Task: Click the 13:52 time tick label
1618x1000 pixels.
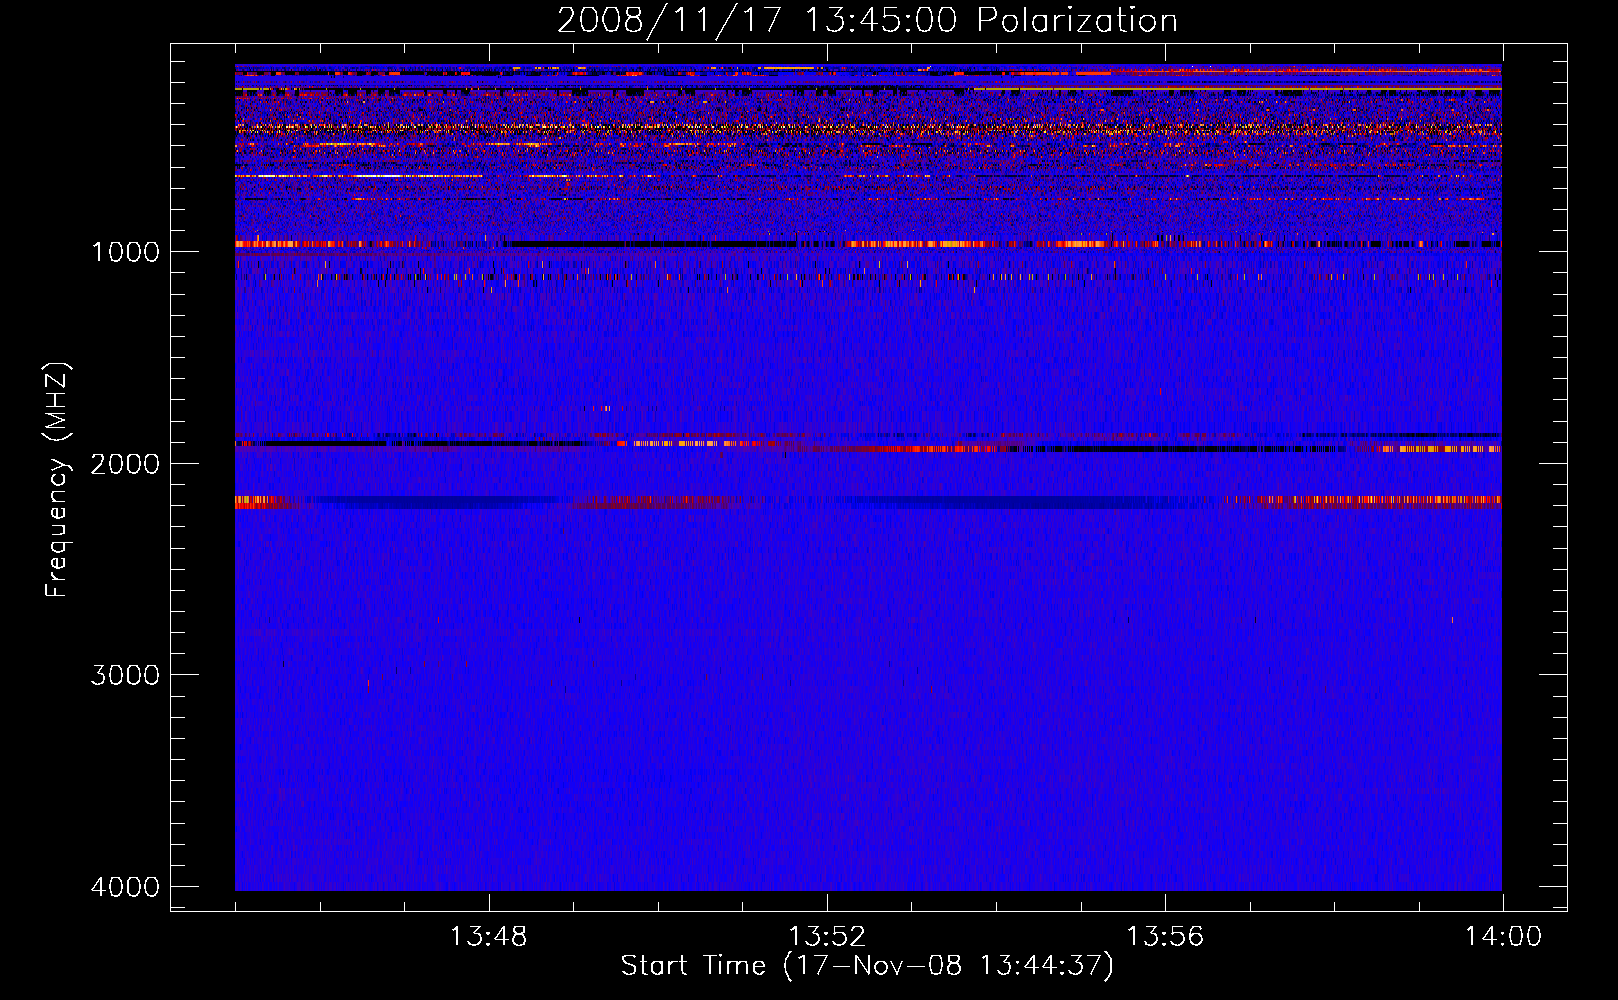Action: click(x=827, y=937)
